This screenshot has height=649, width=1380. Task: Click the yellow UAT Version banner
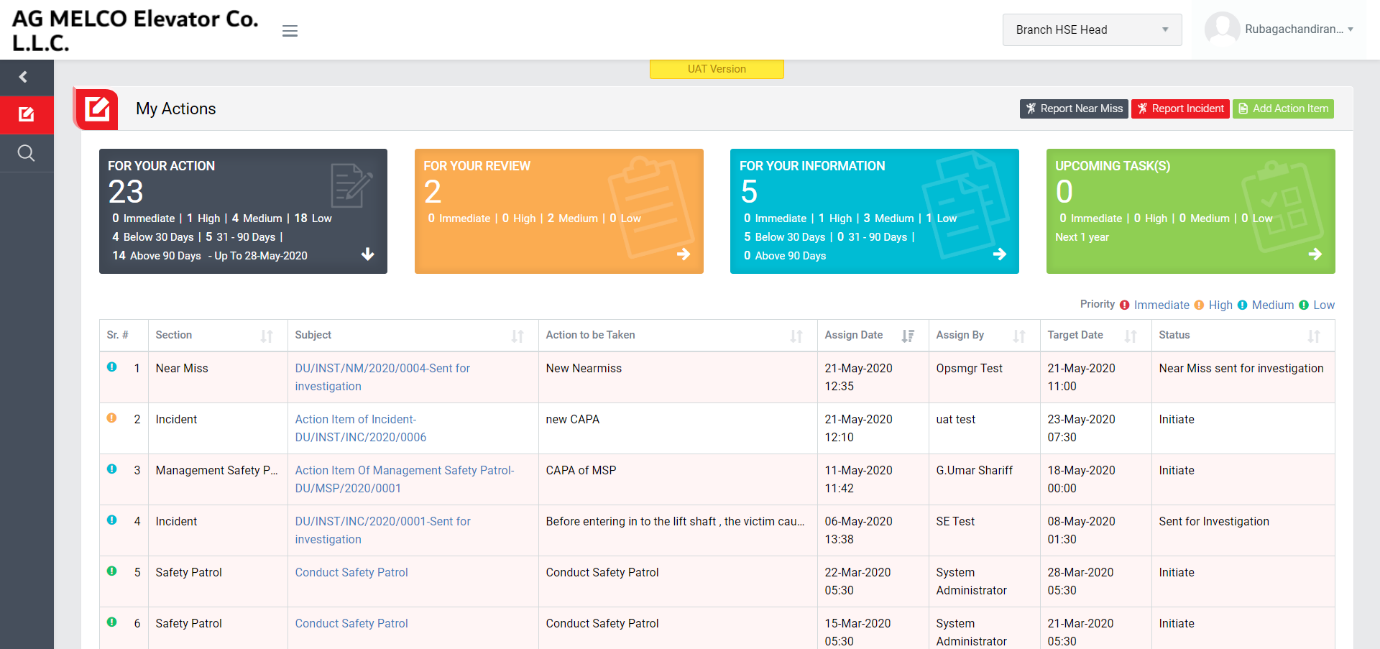point(716,69)
